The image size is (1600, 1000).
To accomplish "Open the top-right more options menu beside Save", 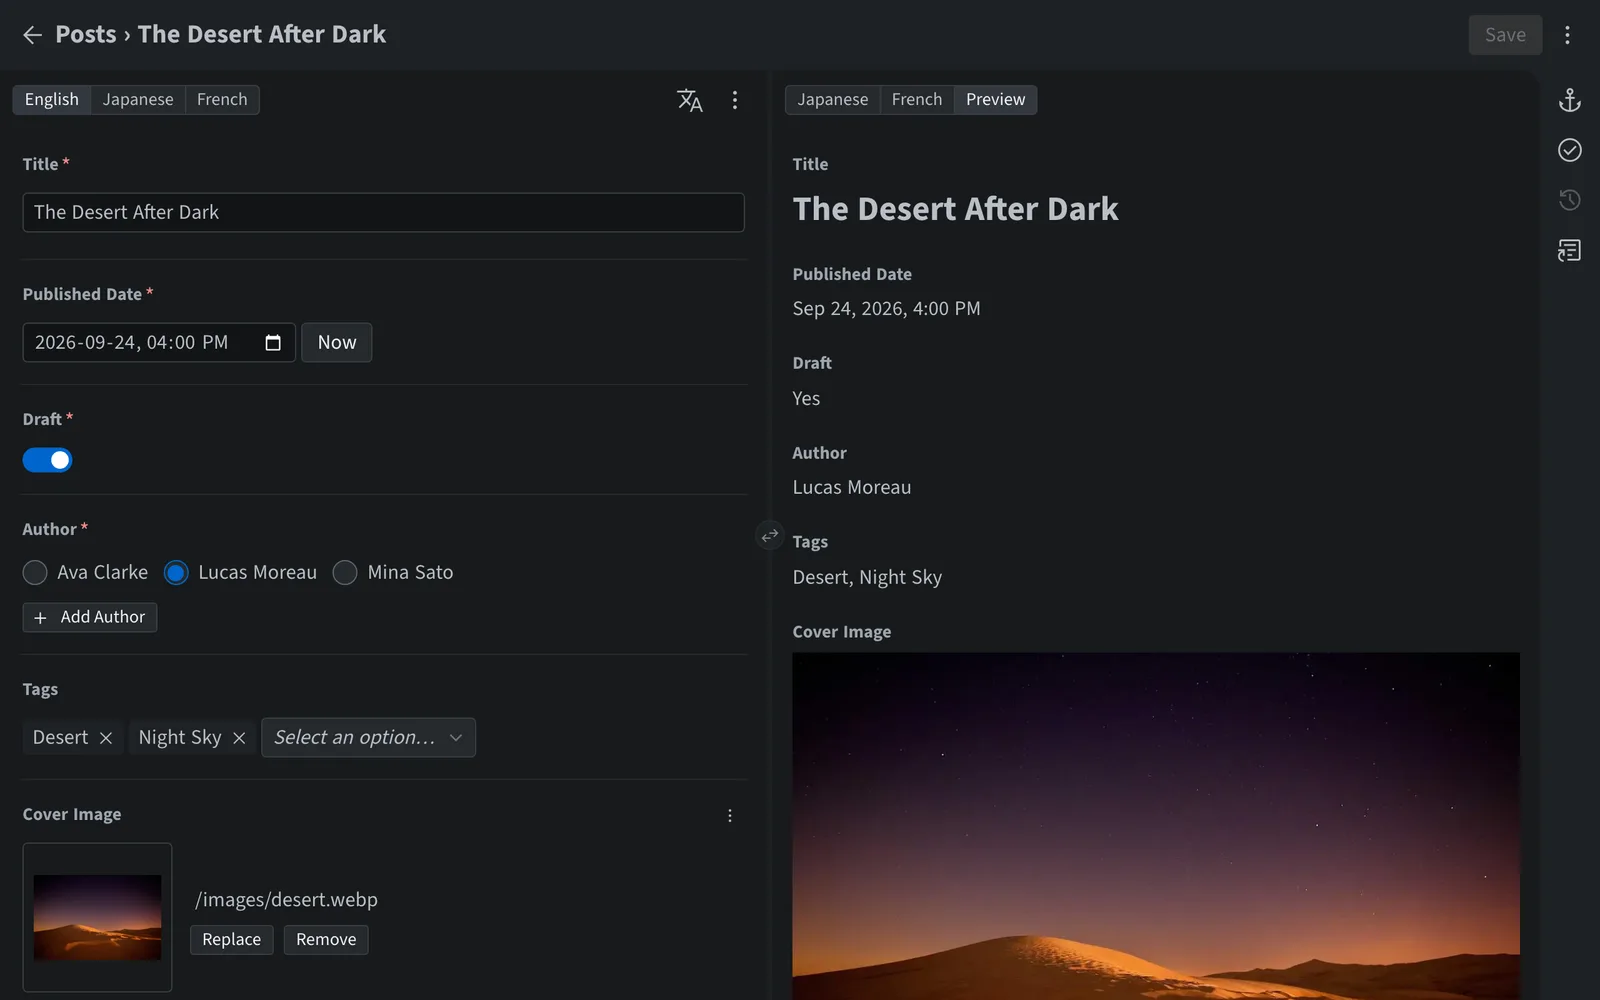I will 1567,35.
